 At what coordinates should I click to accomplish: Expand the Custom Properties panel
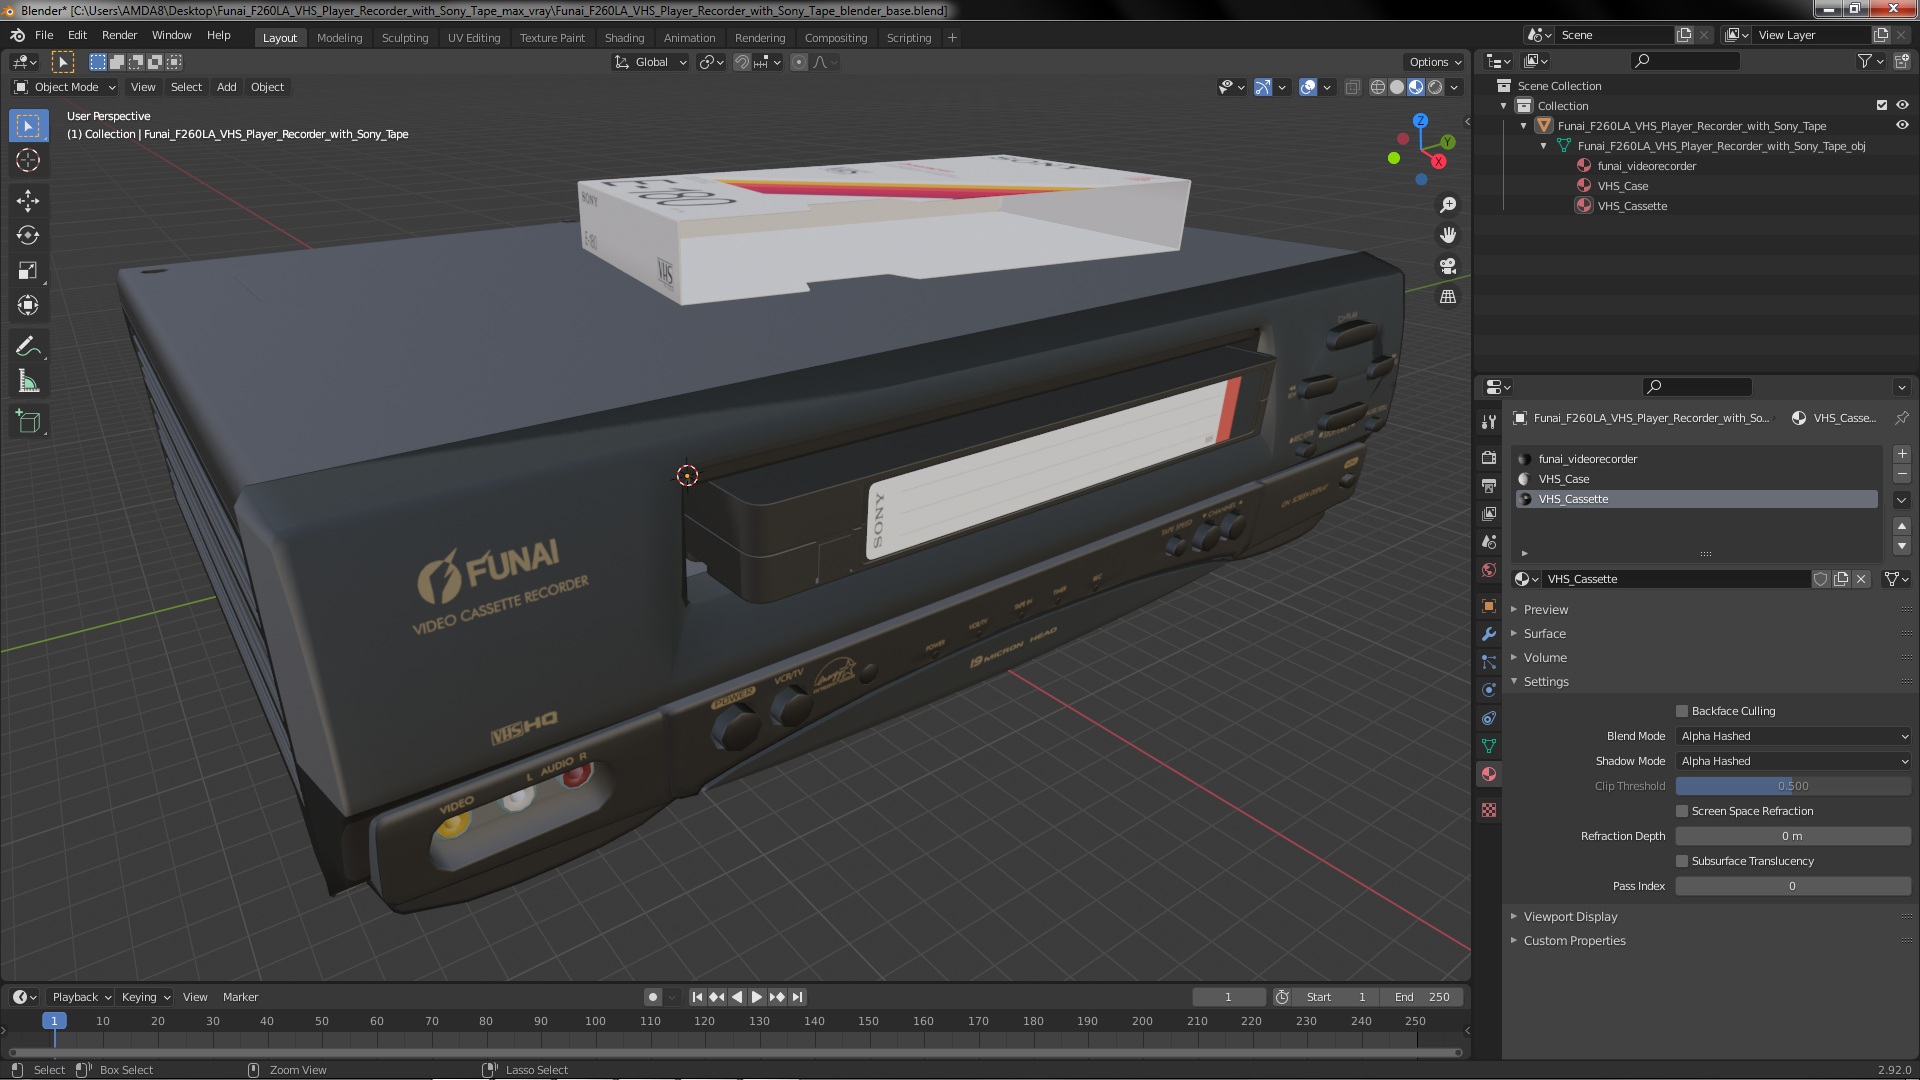1574,940
